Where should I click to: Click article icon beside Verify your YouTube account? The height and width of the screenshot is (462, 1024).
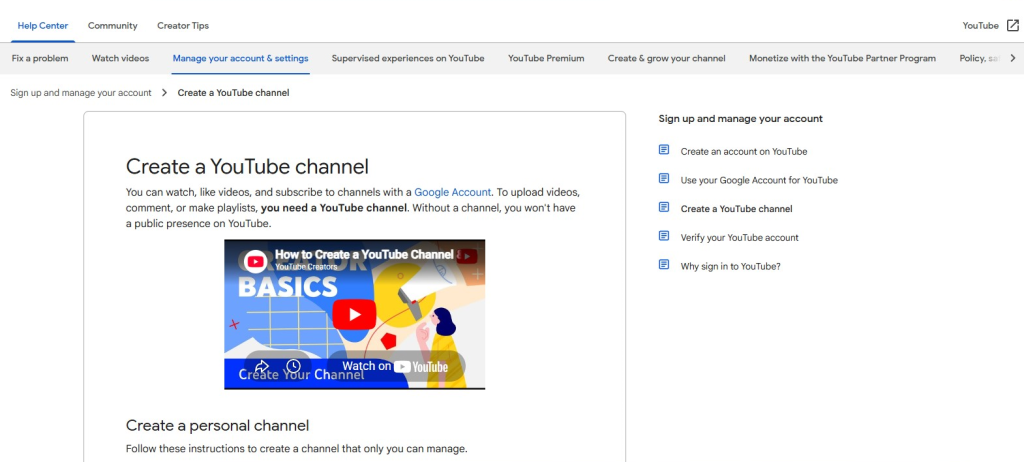click(x=664, y=237)
